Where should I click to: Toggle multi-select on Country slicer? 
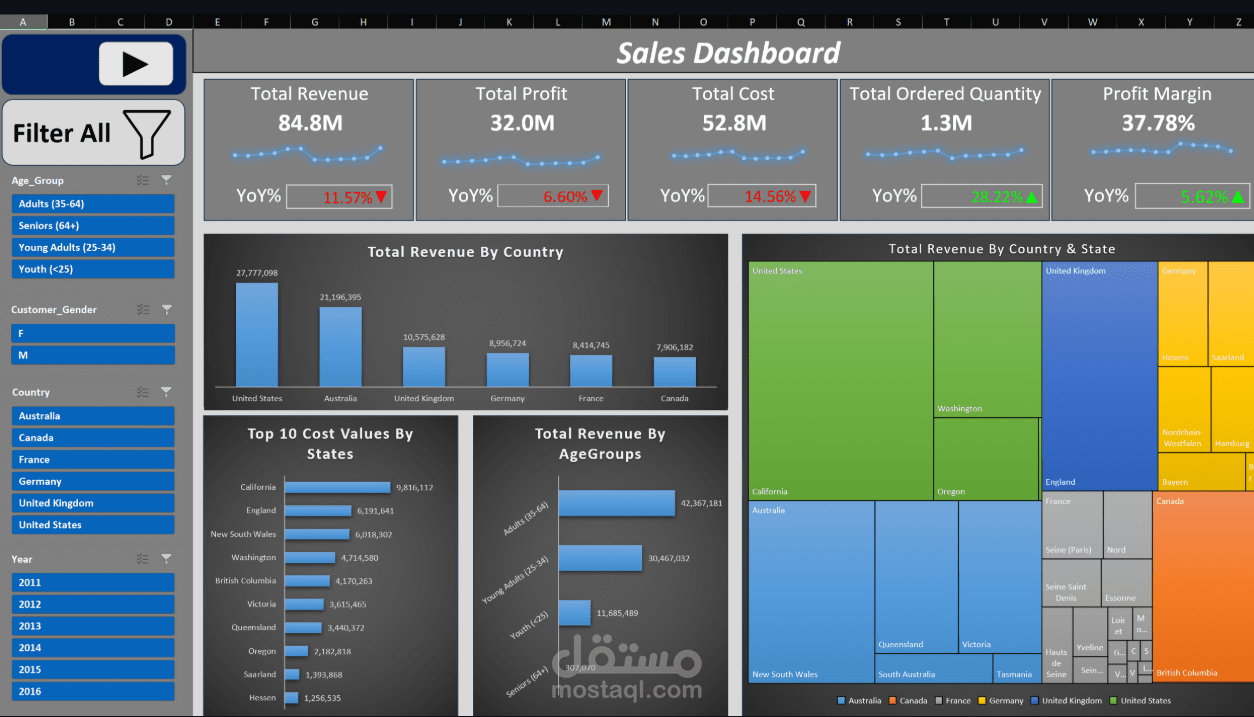[x=143, y=392]
